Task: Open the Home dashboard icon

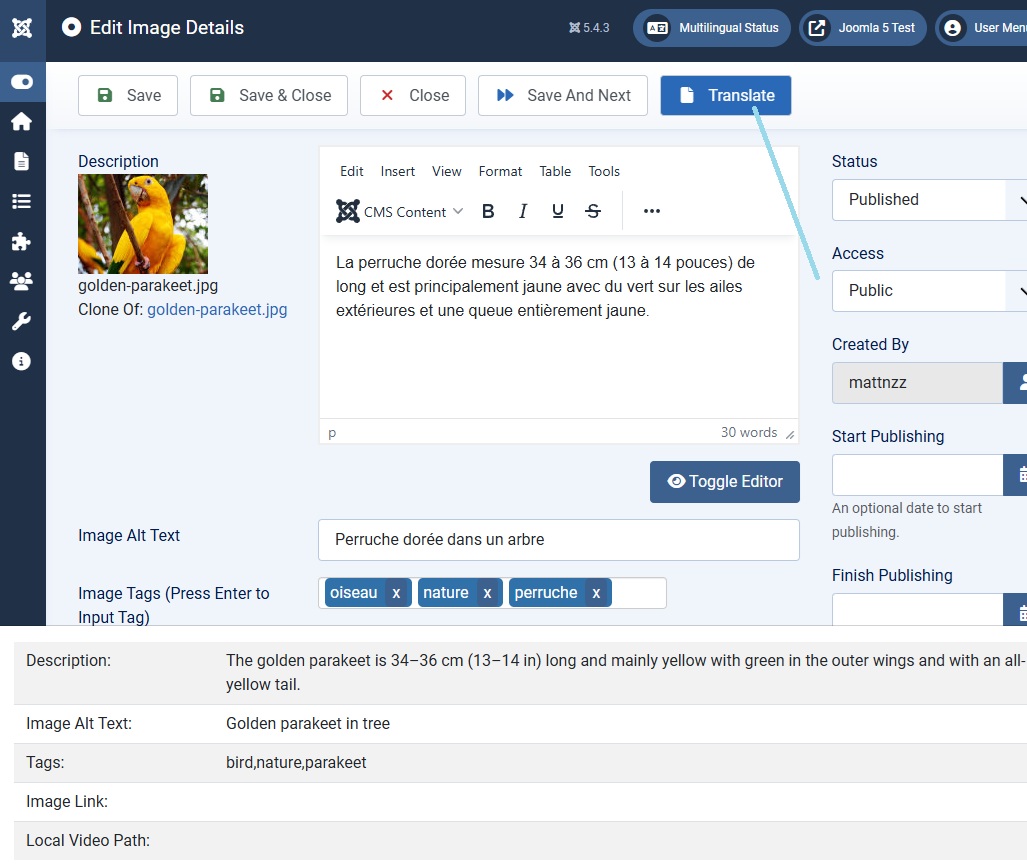Action: 22,122
